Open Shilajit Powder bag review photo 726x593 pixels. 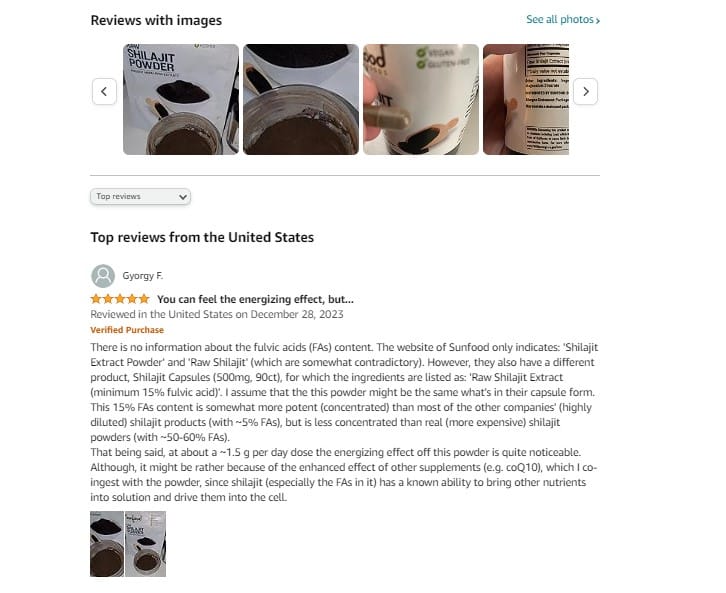[181, 99]
